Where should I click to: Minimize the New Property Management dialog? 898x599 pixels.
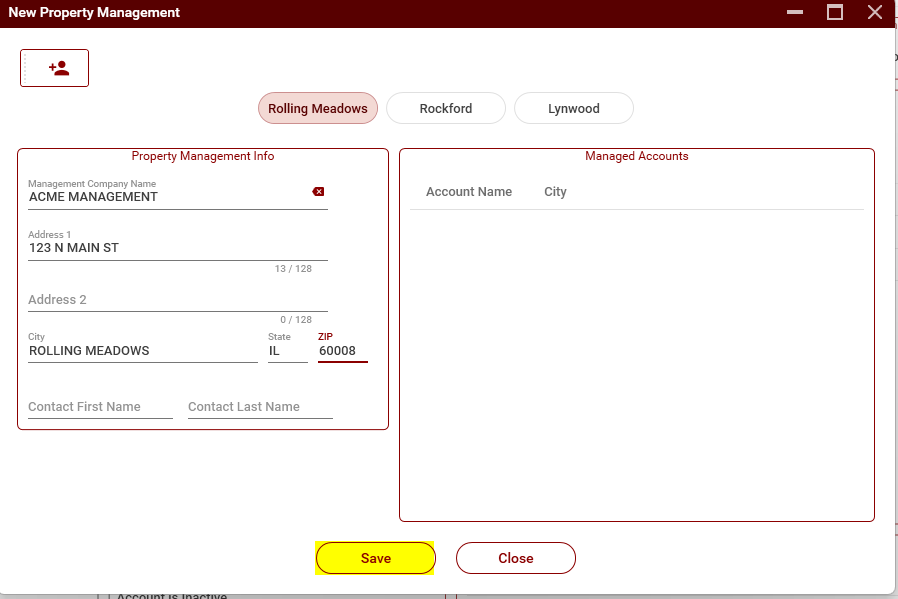(x=796, y=13)
